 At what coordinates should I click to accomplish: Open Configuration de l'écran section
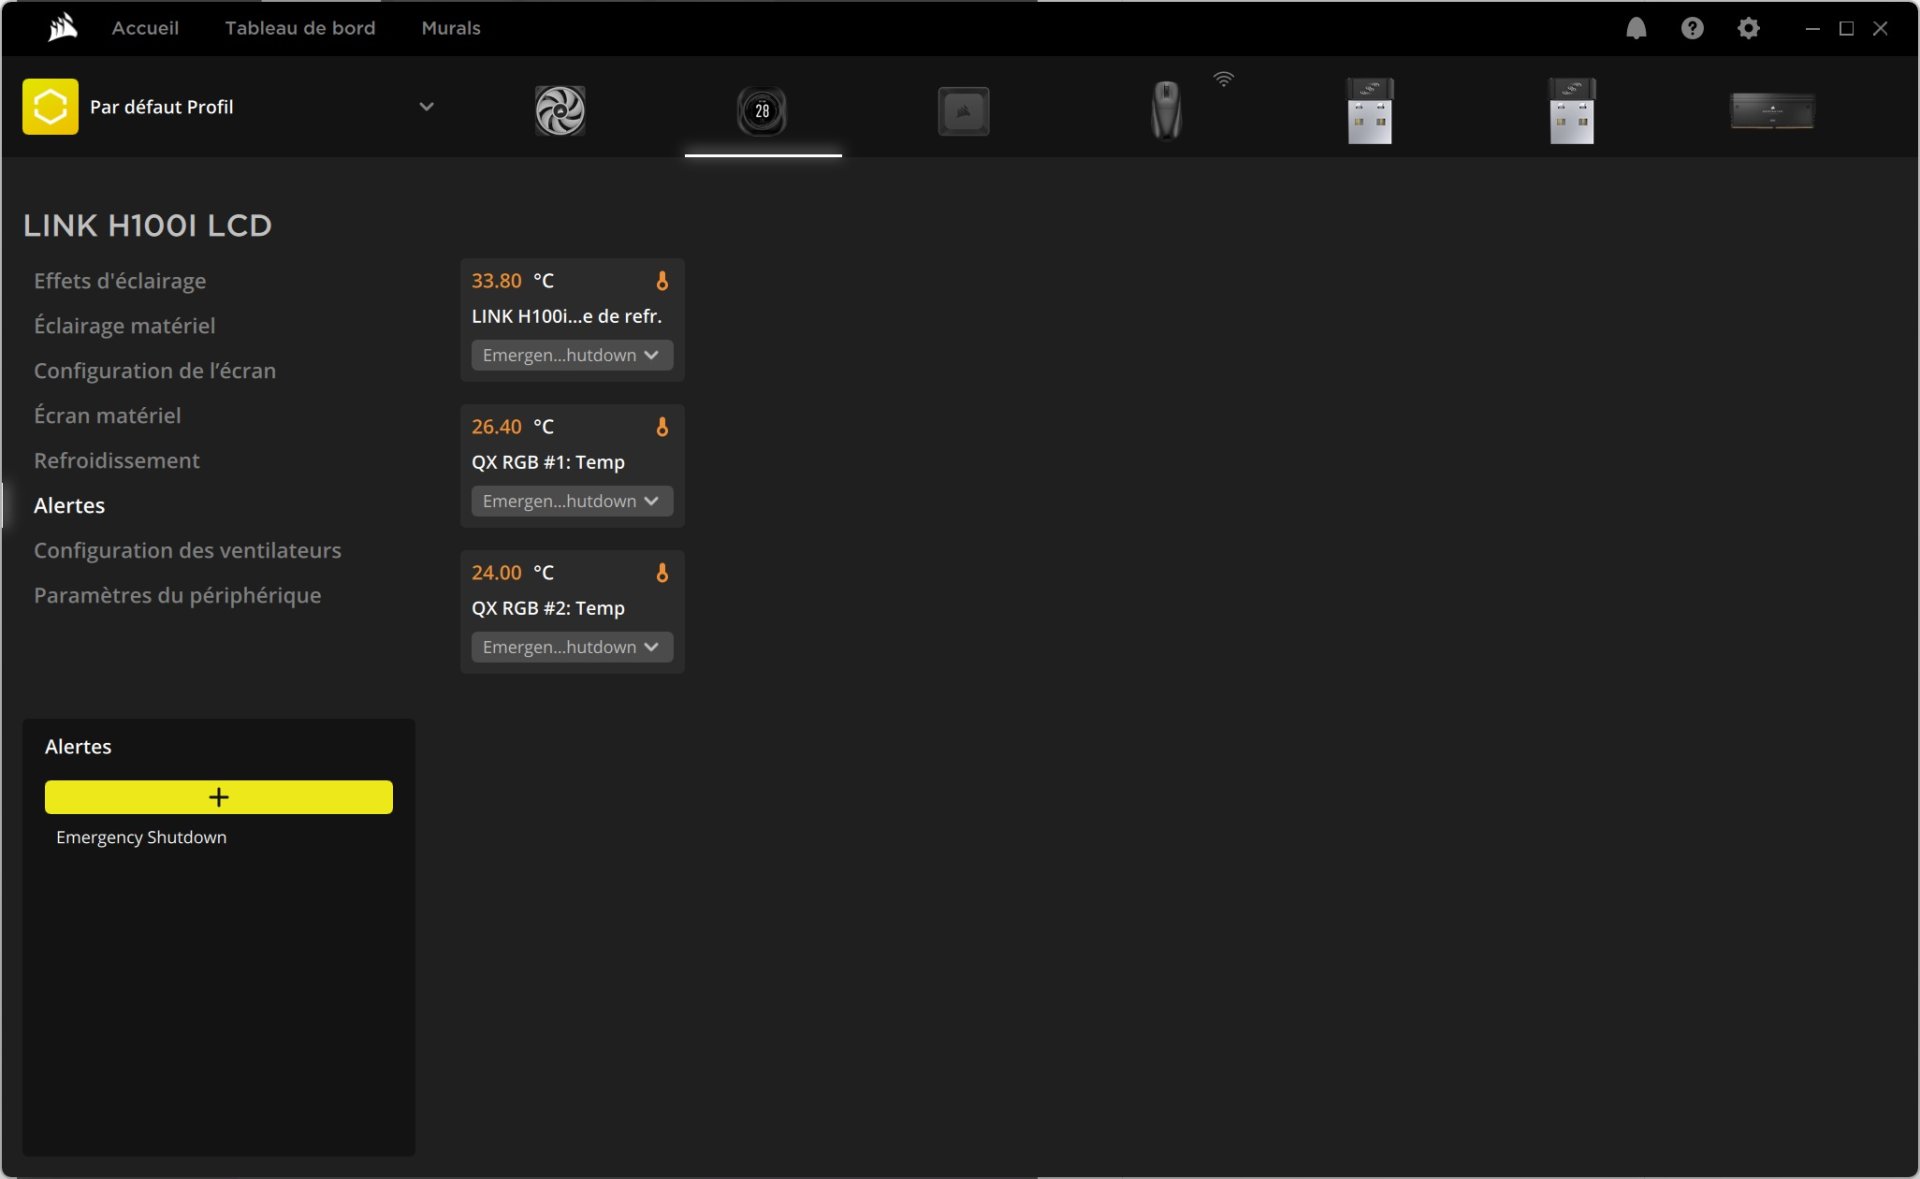(155, 371)
